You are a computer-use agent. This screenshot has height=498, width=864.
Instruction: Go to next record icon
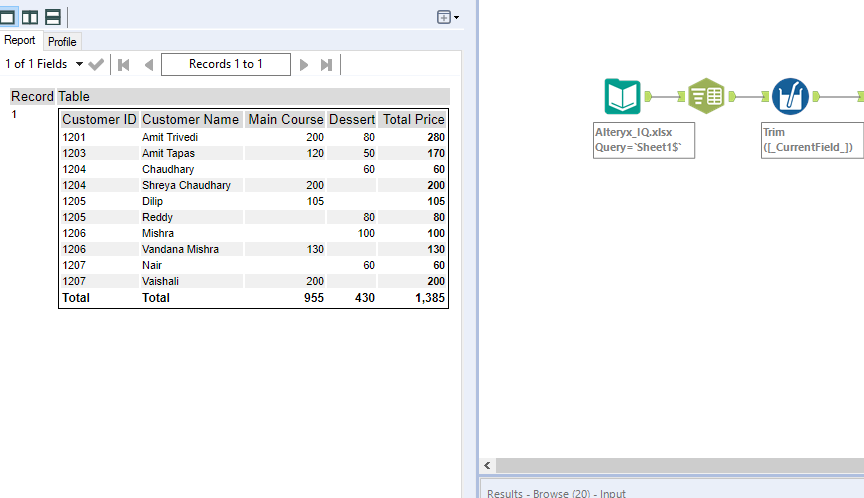[304, 65]
